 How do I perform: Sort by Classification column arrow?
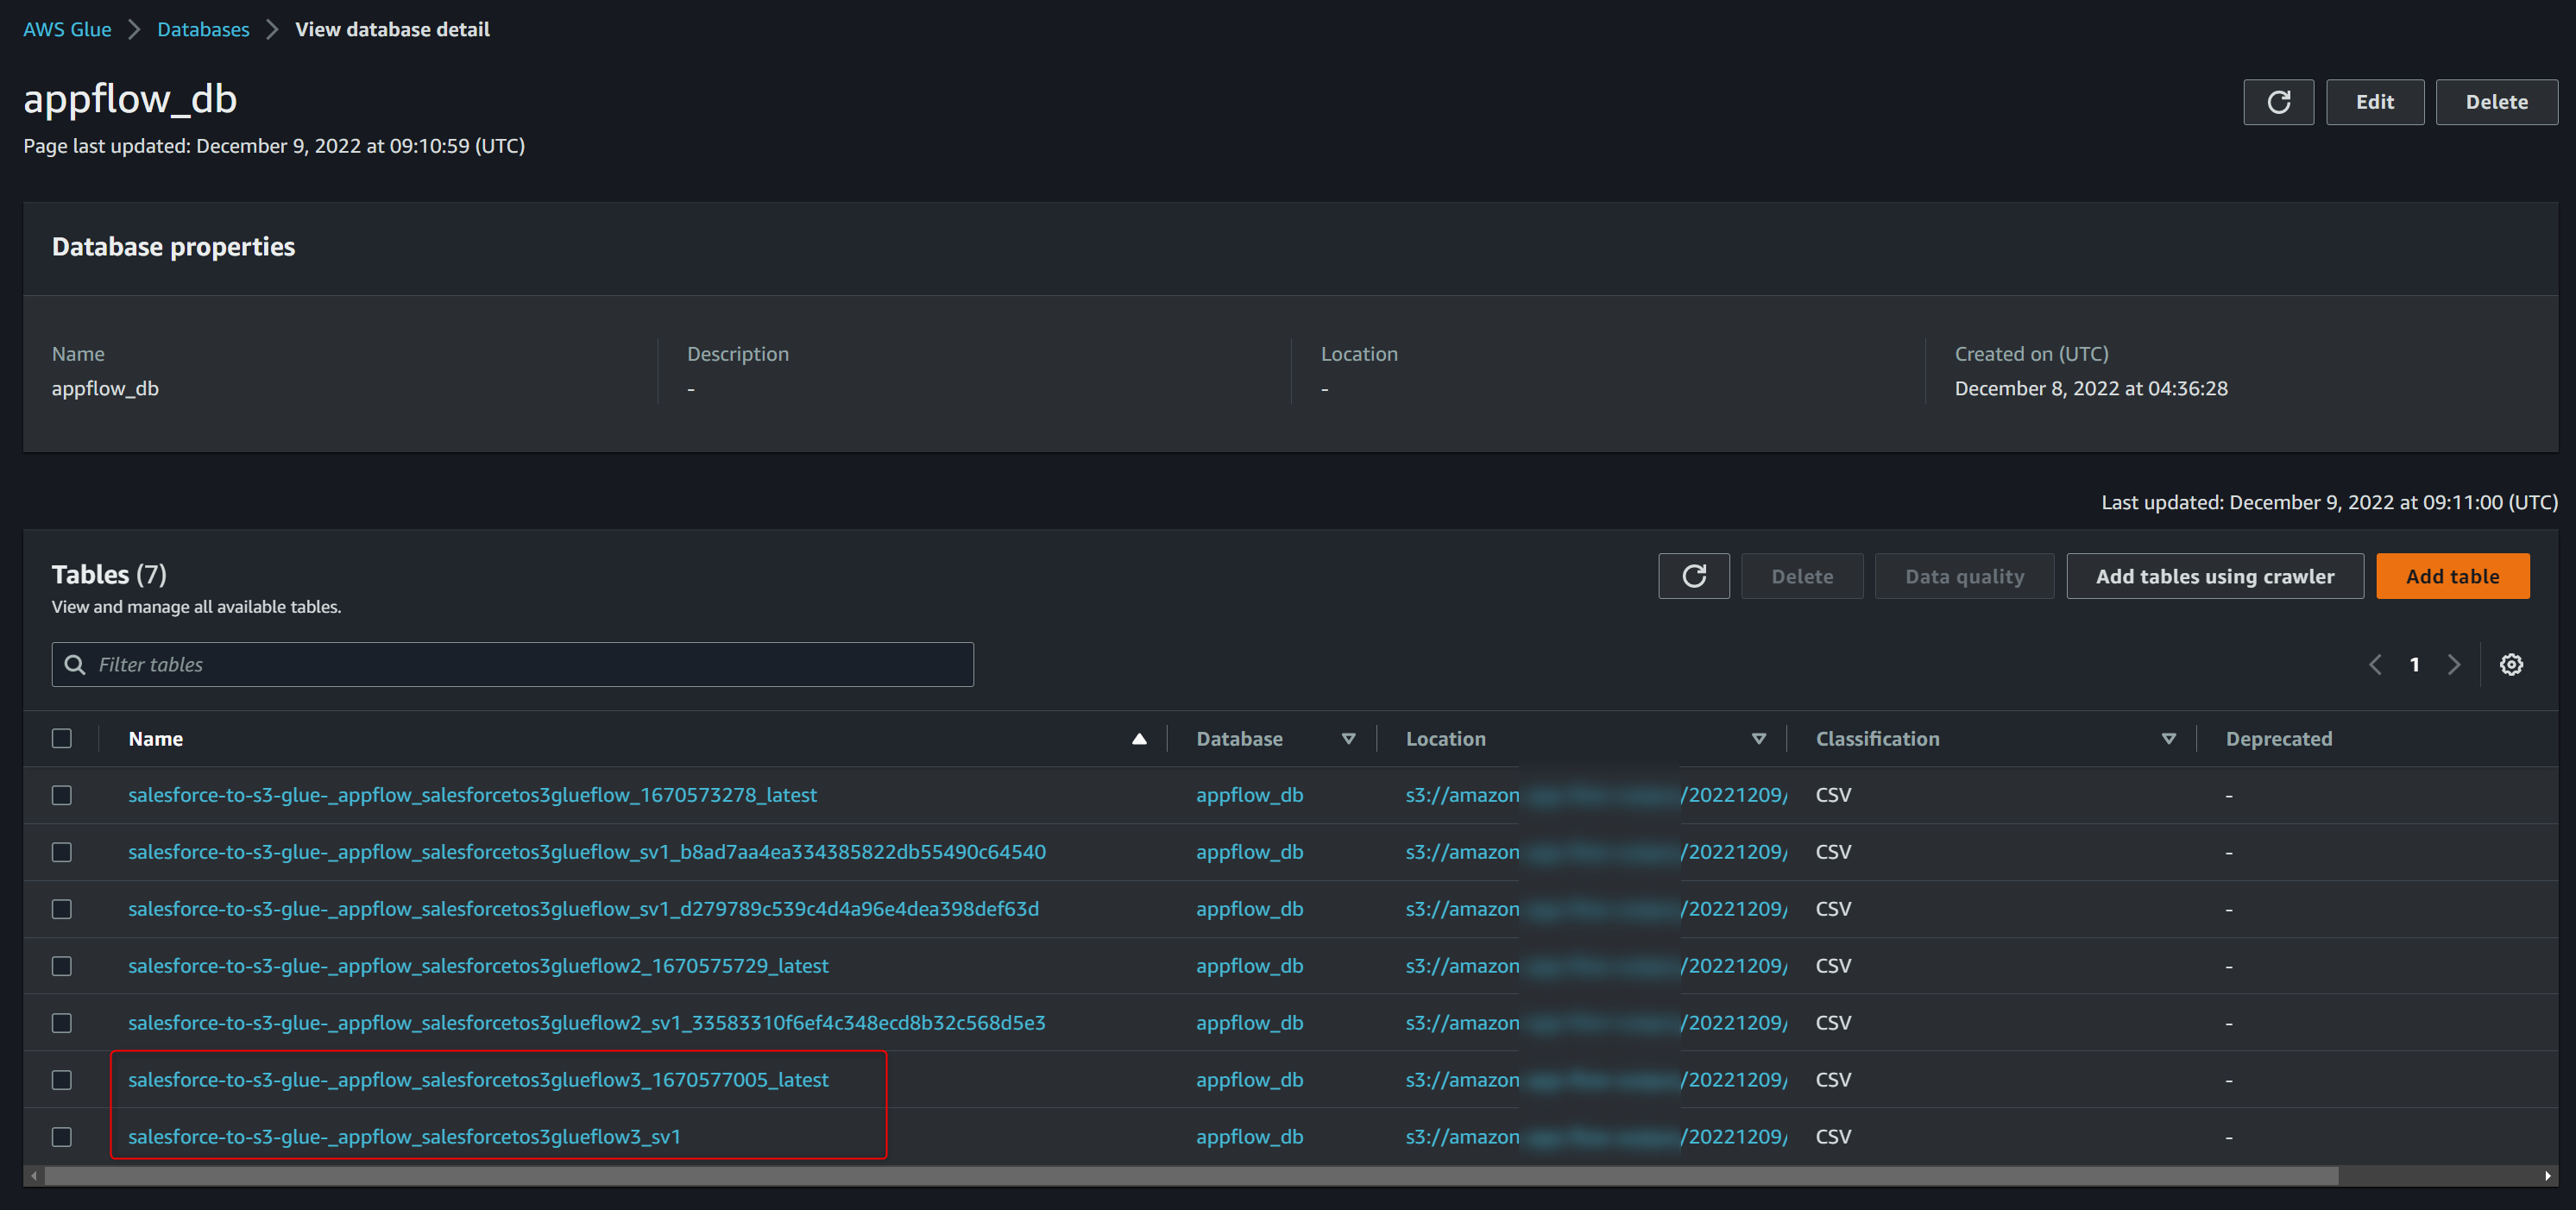(x=2168, y=739)
